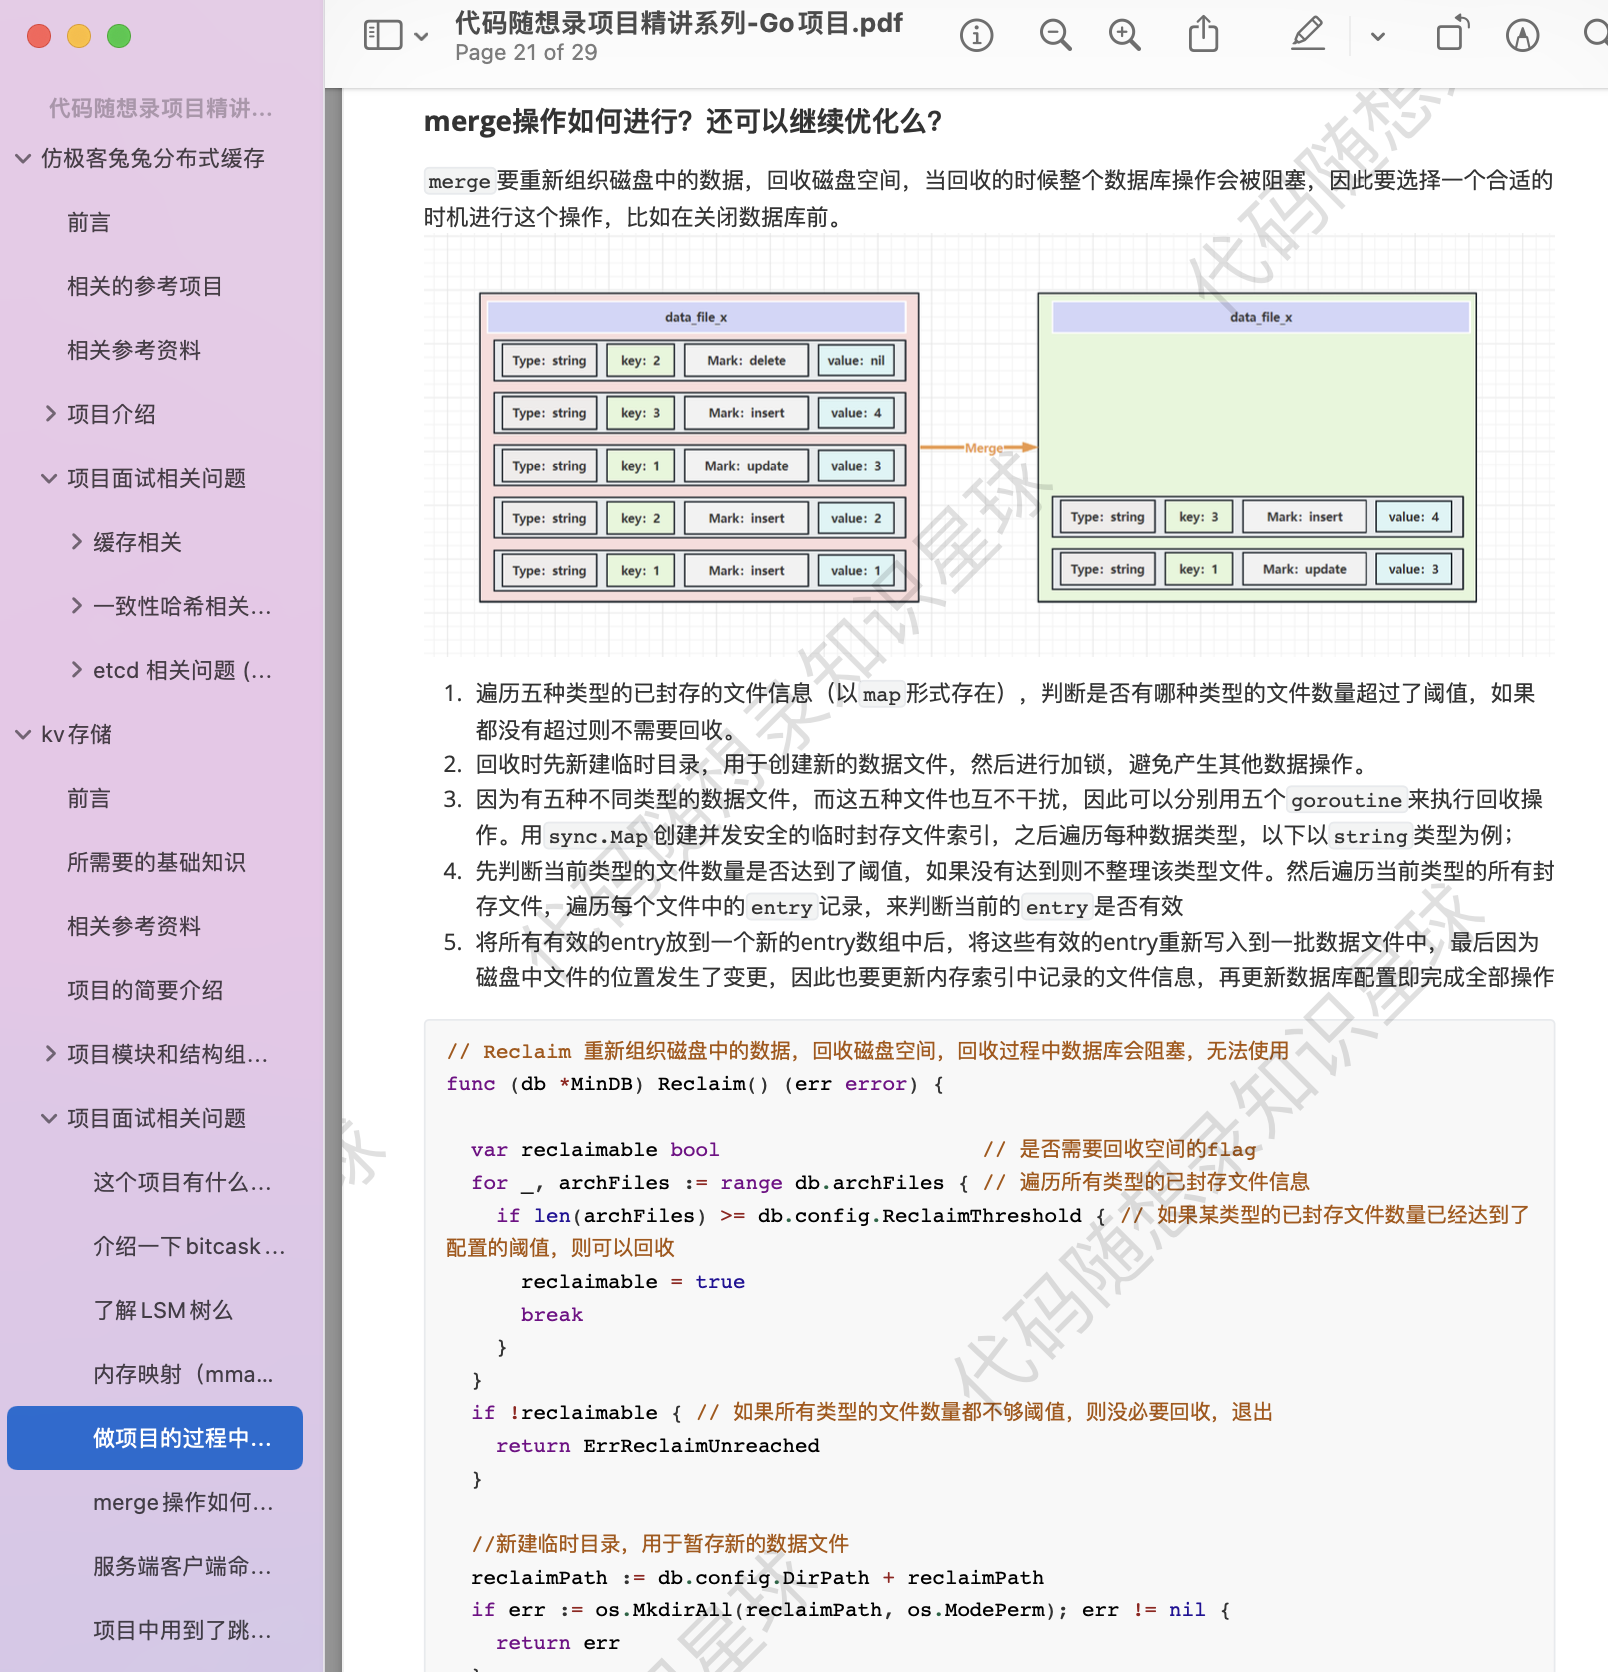Click the value: nil cell in diagram

tap(856, 360)
